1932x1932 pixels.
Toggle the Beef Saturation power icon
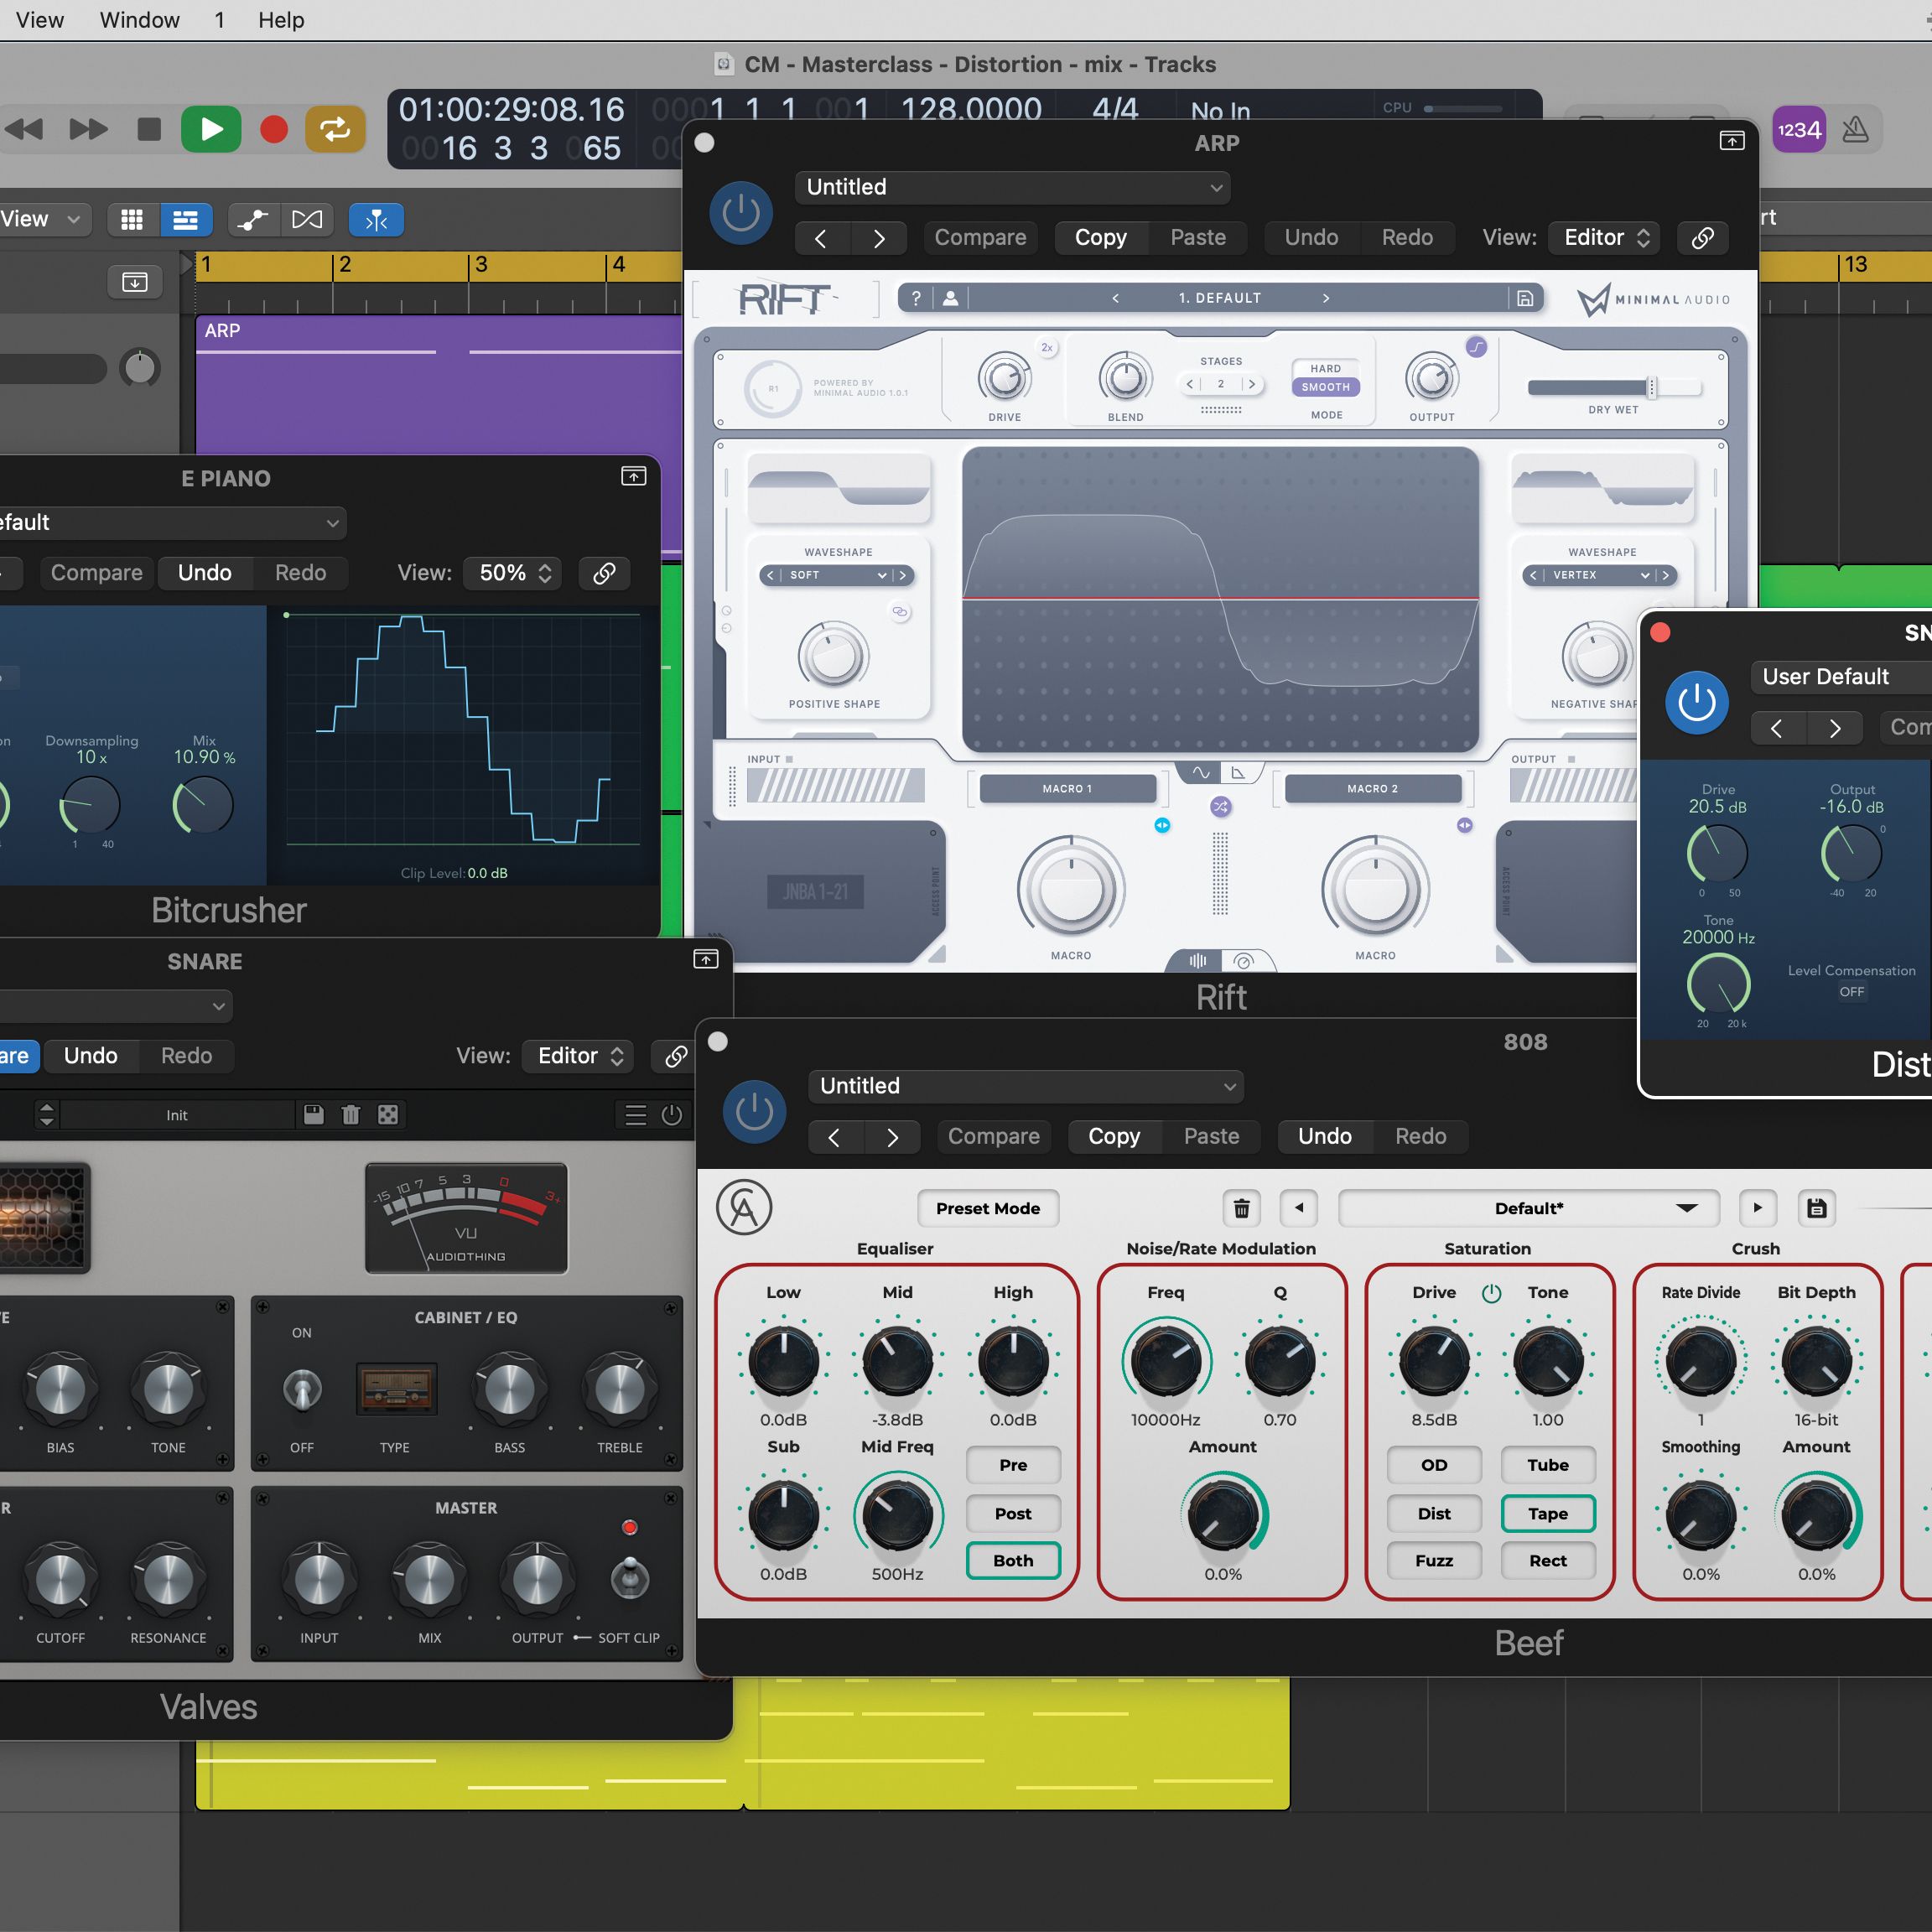tap(1491, 1293)
